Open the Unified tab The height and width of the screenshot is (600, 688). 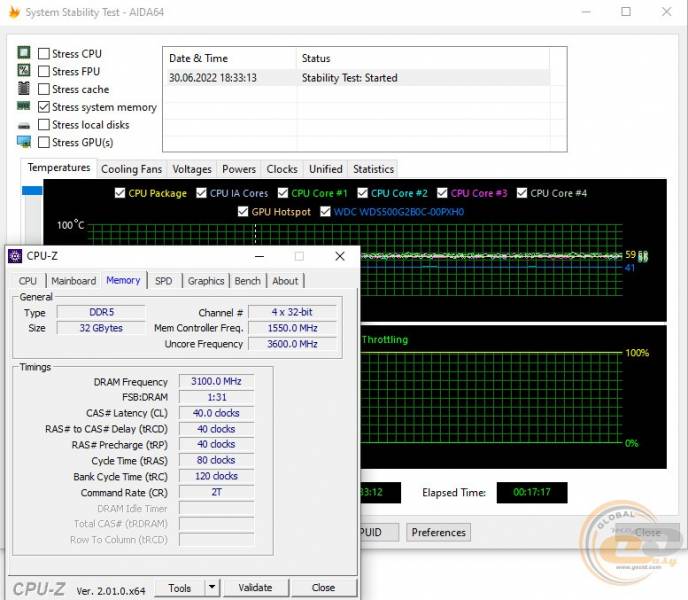[x=326, y=169]
